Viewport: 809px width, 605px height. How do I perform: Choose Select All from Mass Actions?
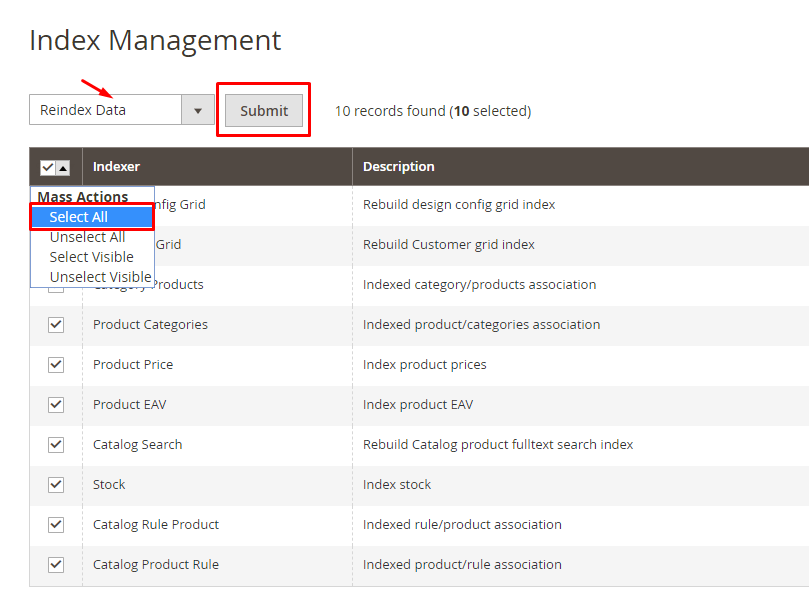pos(79,217)
